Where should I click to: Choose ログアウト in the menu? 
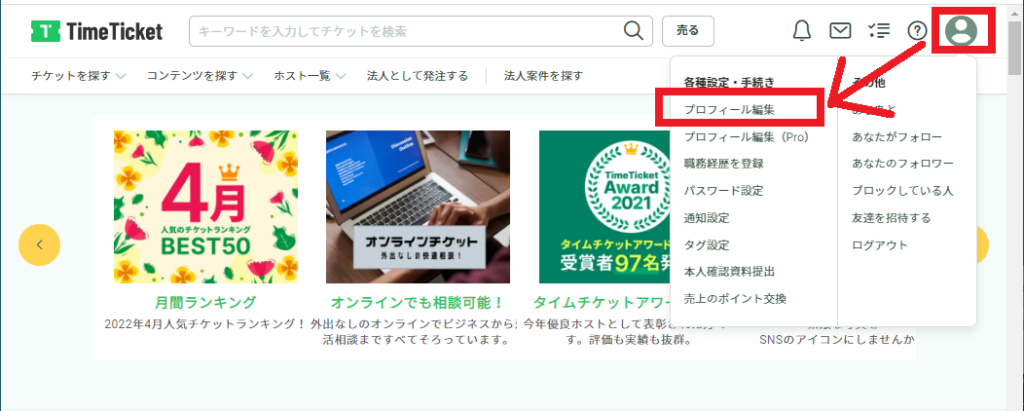coord(879,244)
